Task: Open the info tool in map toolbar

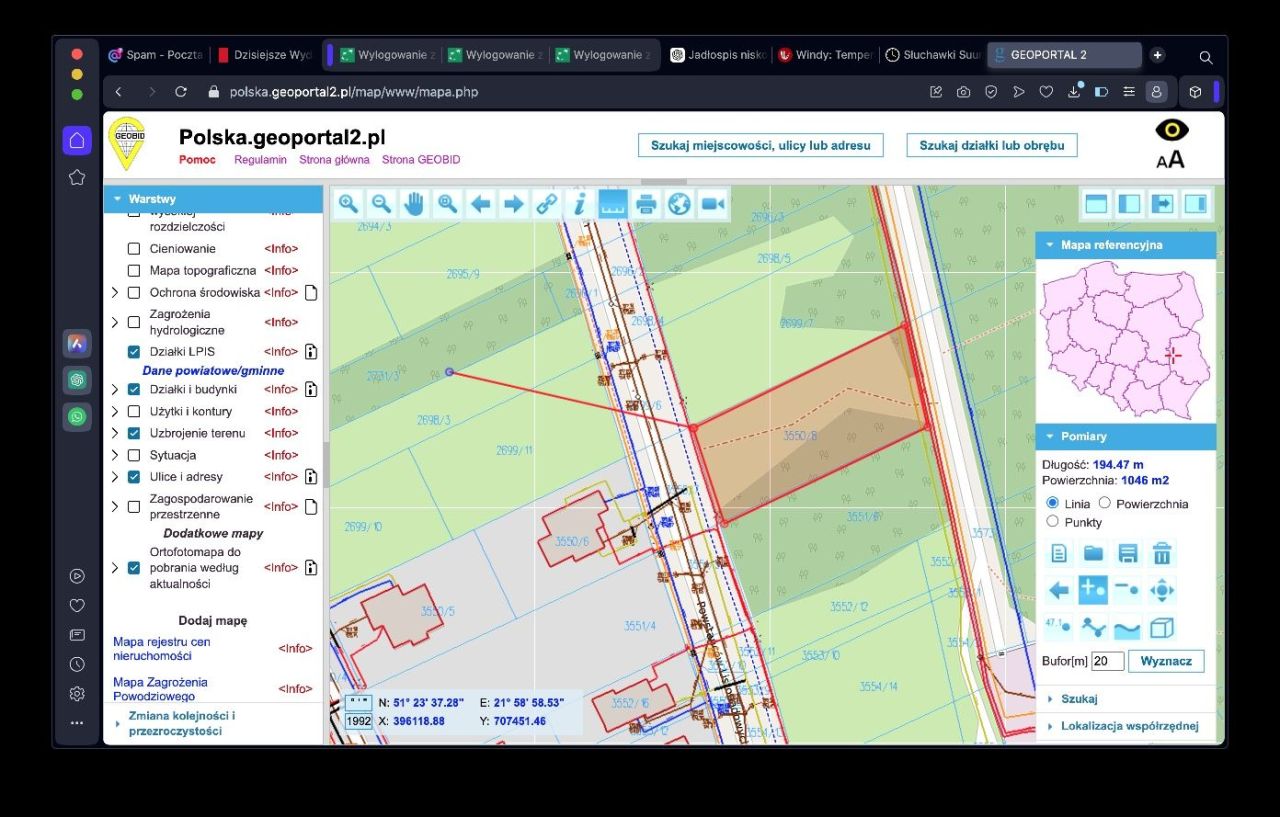Action: (x=579, y=204)
